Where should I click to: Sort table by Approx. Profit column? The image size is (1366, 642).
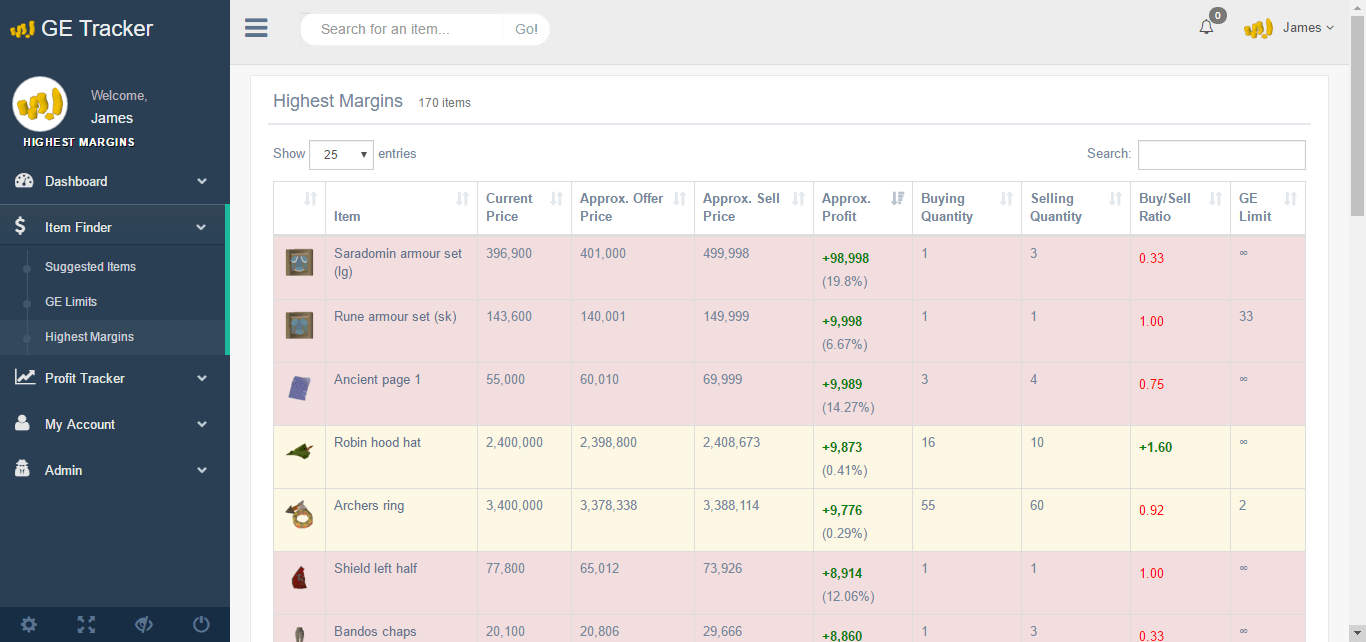(x=862, y=207)
